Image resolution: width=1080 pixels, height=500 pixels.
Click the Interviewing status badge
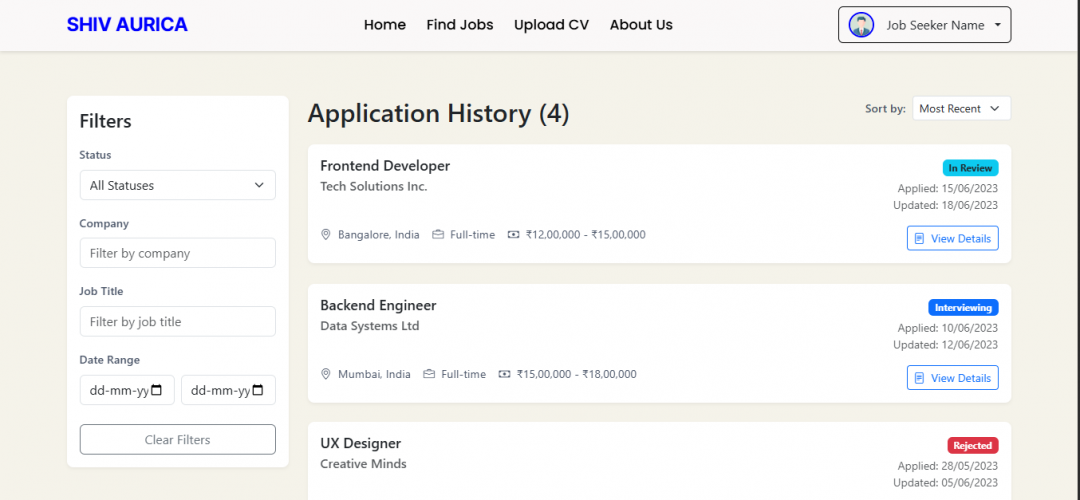964,307
